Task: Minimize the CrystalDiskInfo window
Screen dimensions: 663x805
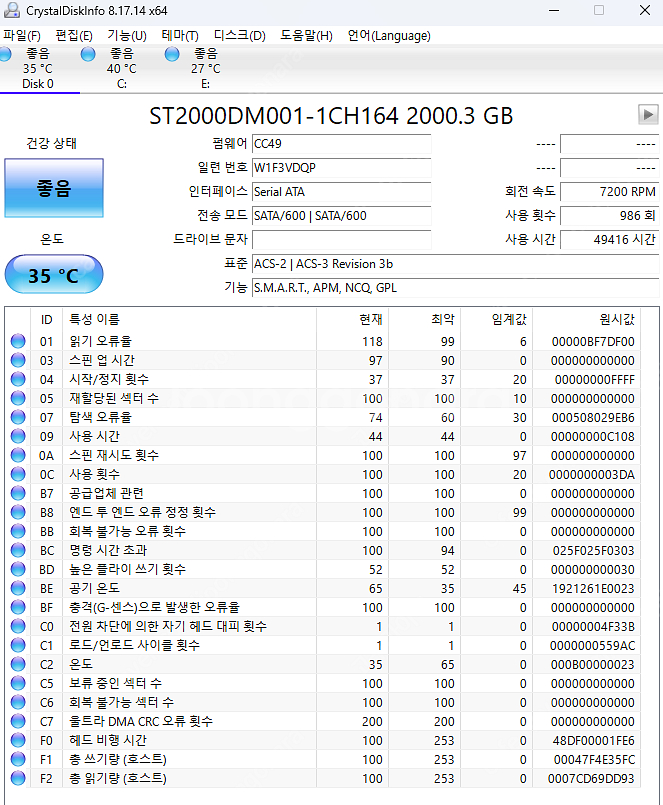Action: coord(554,10)
